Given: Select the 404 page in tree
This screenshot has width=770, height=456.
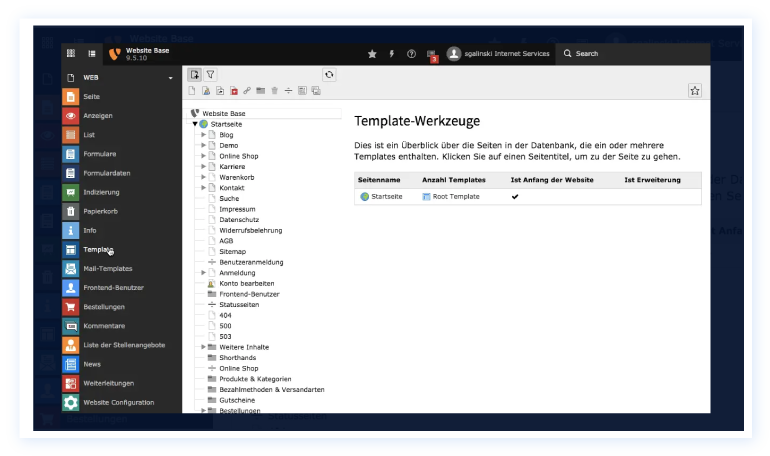Looking at the screenshot, I should coord(225,315).
